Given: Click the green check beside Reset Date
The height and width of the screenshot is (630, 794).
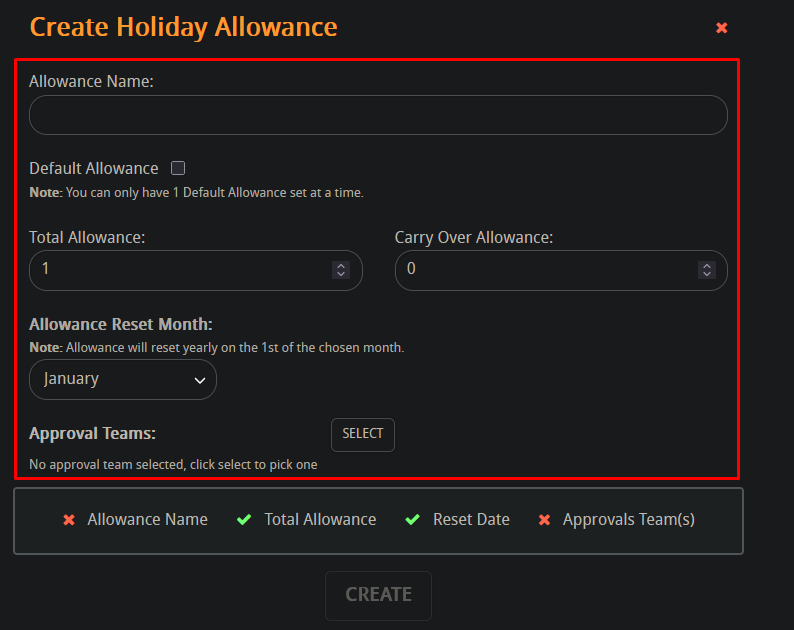Looking at the screenshot, I should 413,520.
